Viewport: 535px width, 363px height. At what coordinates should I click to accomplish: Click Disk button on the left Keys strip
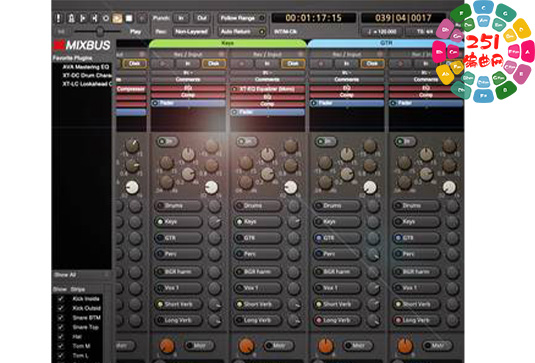pyautogui.click(x=214, y=63)
